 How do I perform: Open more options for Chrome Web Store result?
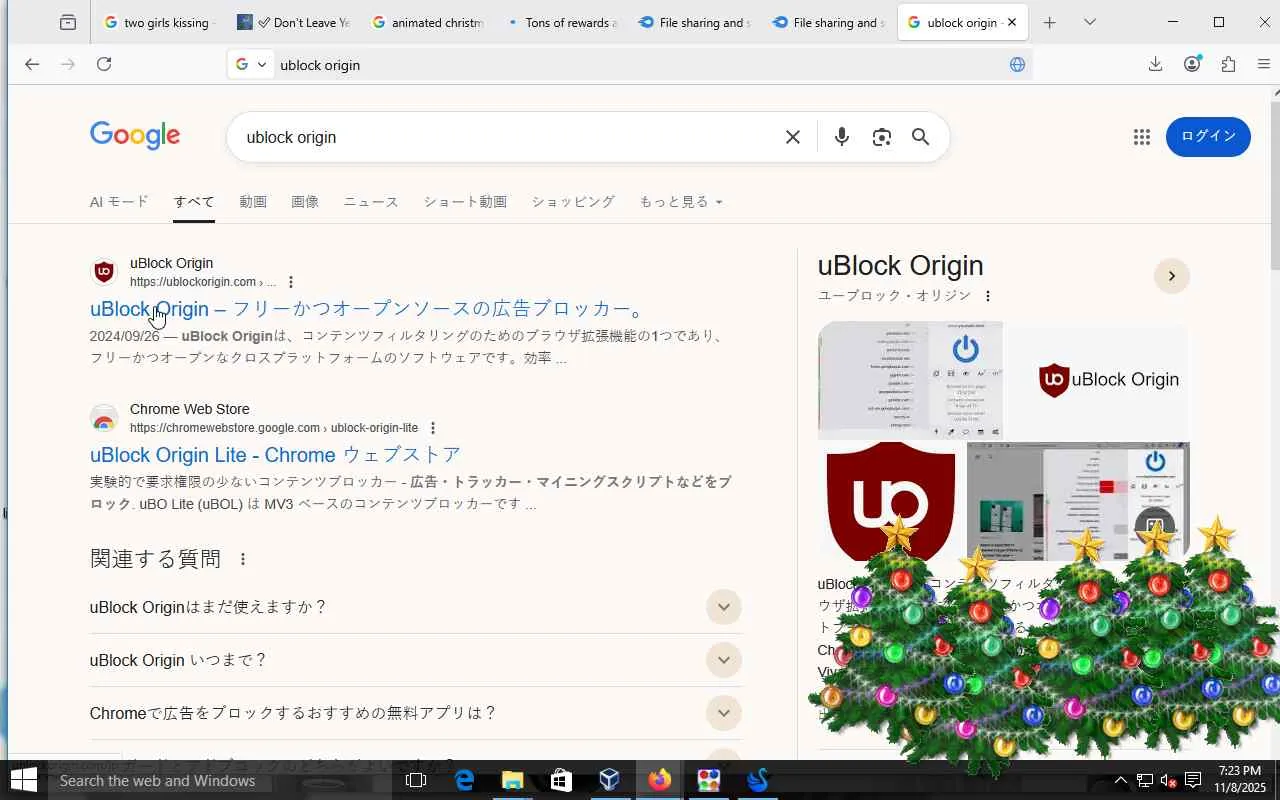click(x=432, y=428)
